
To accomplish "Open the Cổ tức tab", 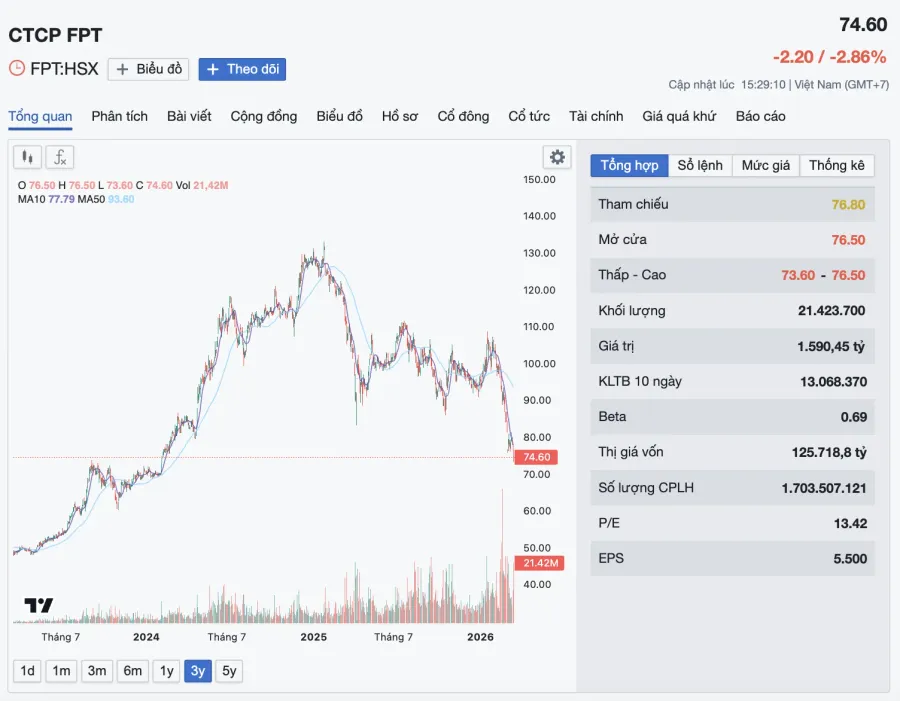I will tap(529, 117).
